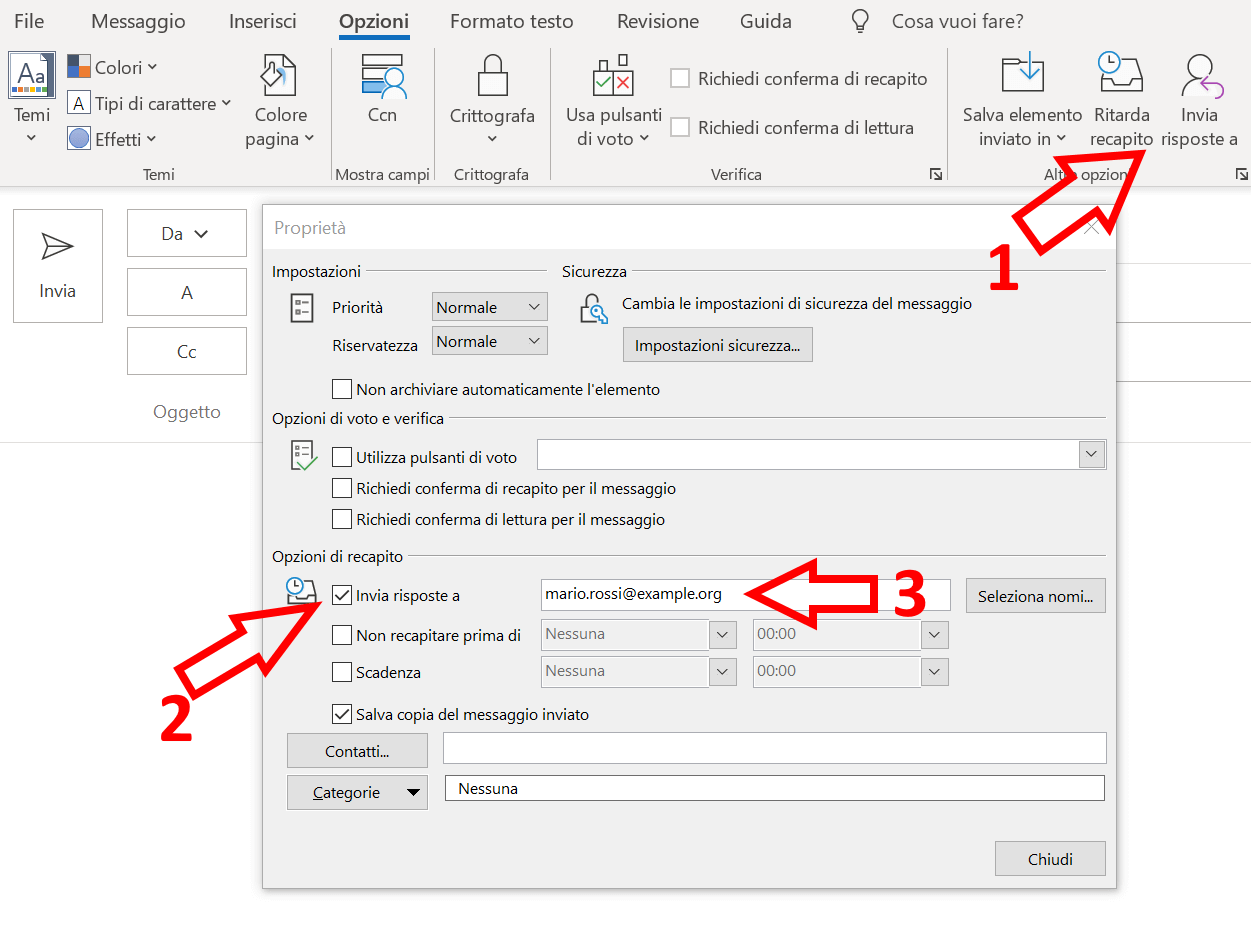This screenshot has width=1251, height=933.
Task: Click Ritarda recapito ribbon button
Action: tap(1121, 101)
